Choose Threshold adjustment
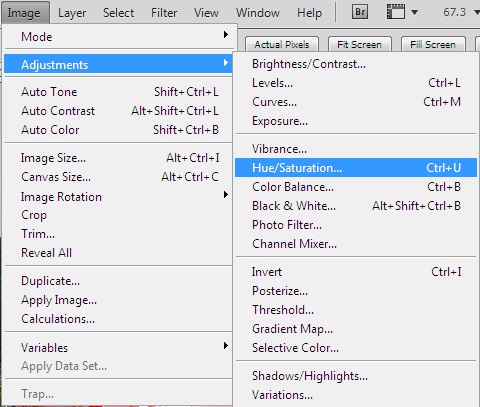The image size is (480, 407). pyautogui.click(x=356, y=310)
